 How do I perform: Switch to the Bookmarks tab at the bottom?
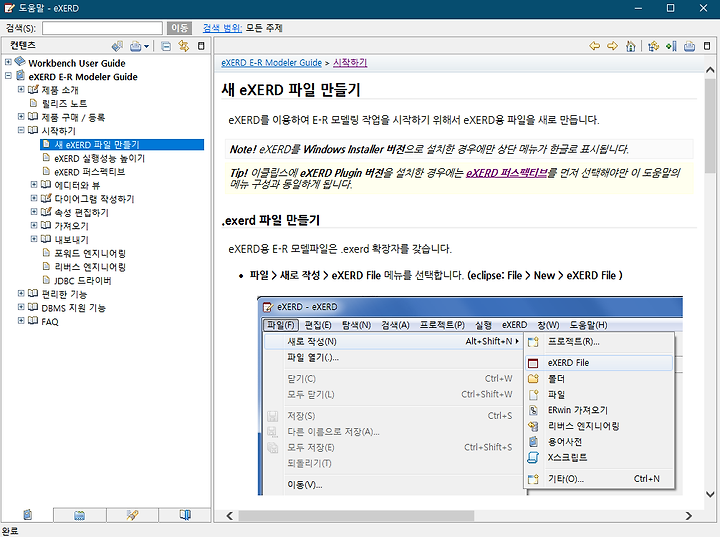pyautogui.click(x=185, y=514)
